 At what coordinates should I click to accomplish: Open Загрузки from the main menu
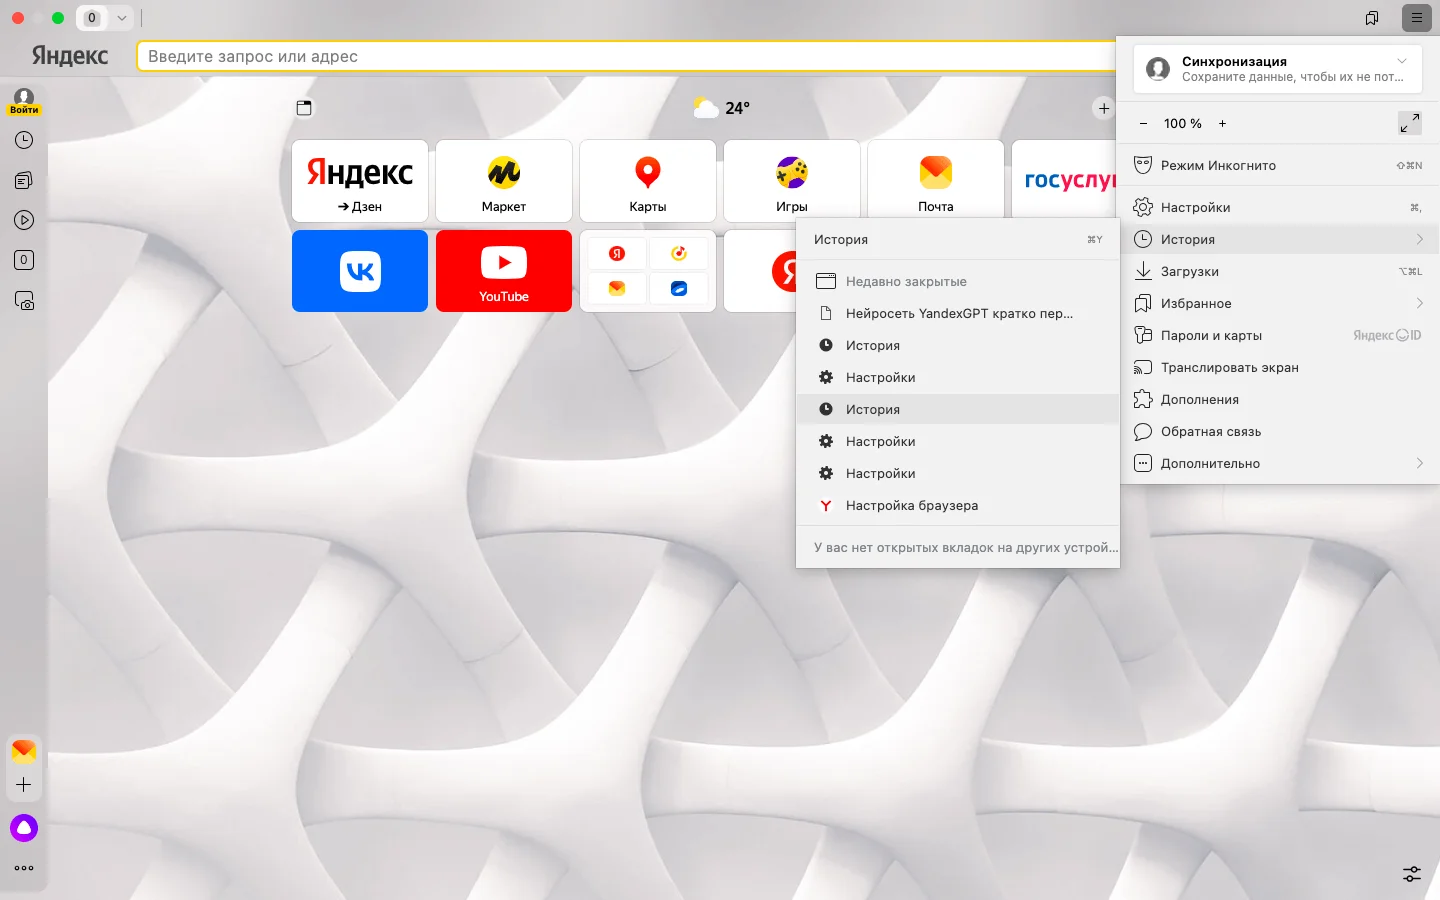pos(1280,272)
